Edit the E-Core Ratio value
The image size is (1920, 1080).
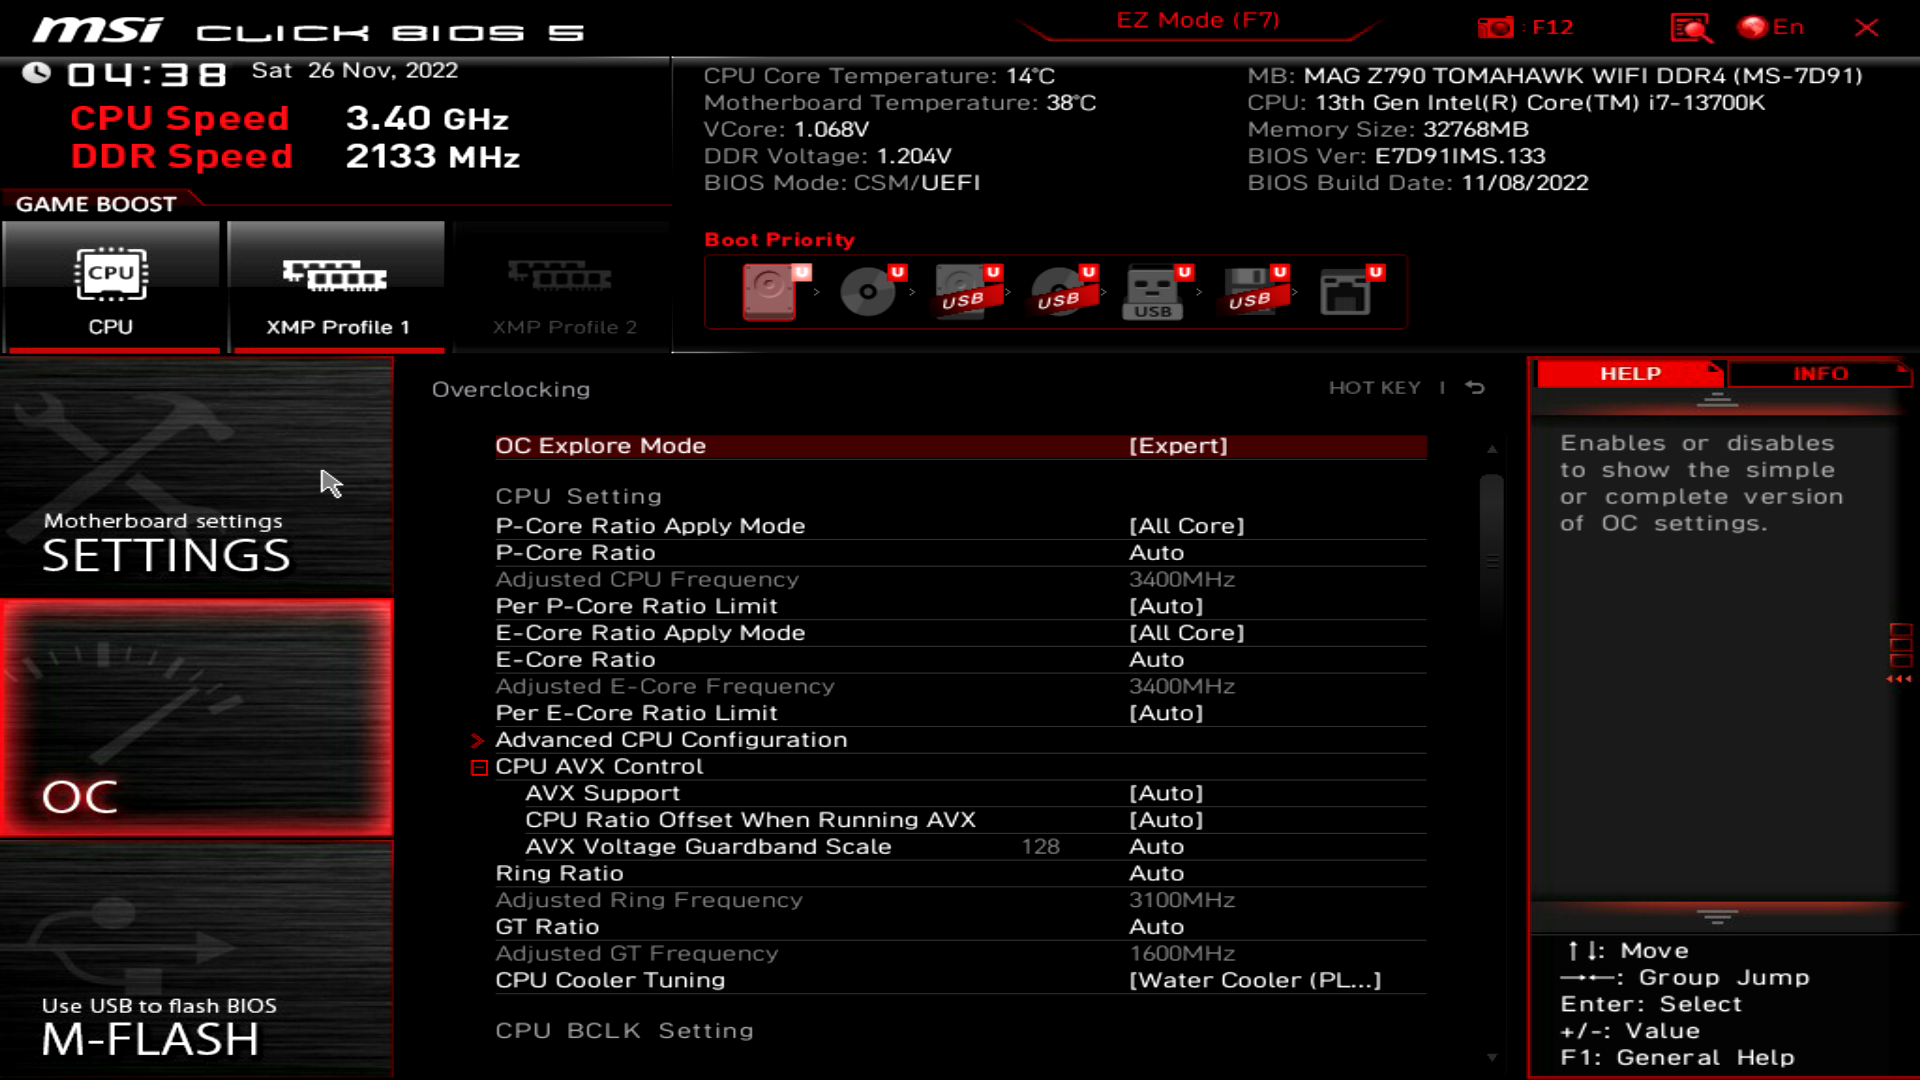pos(960,660)
